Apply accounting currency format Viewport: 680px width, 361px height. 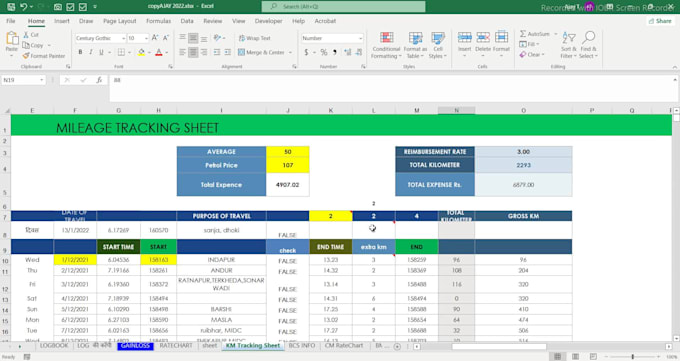[307, 52]
